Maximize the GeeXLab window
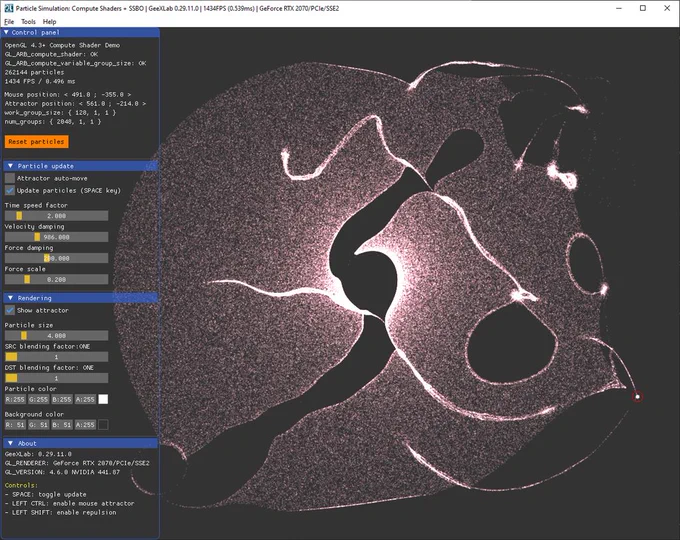This screenshot has width=680, height=540. tap(643, 8)
